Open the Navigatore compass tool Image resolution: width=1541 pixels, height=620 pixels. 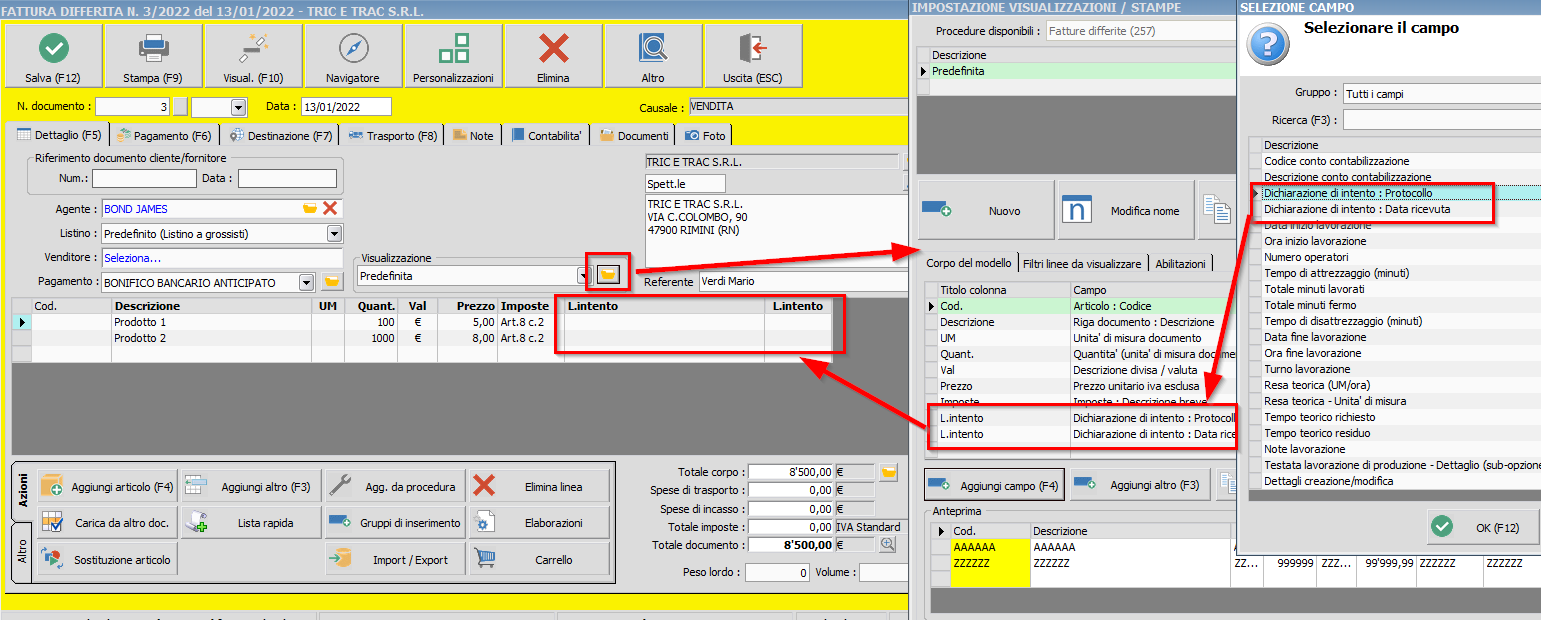353,58
